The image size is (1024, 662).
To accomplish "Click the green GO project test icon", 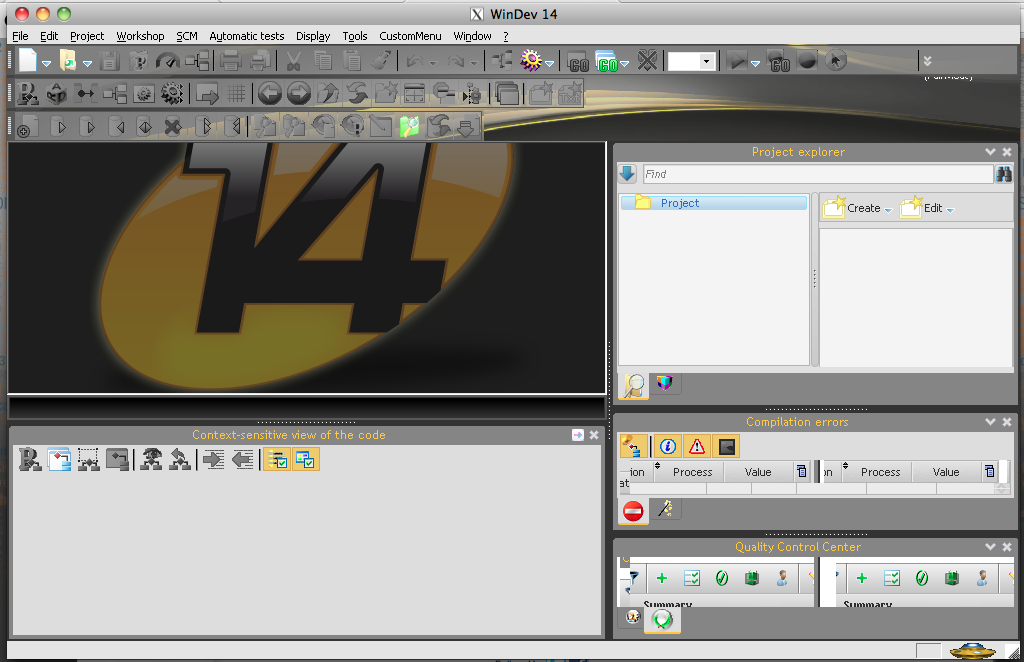I will (607, 61).
